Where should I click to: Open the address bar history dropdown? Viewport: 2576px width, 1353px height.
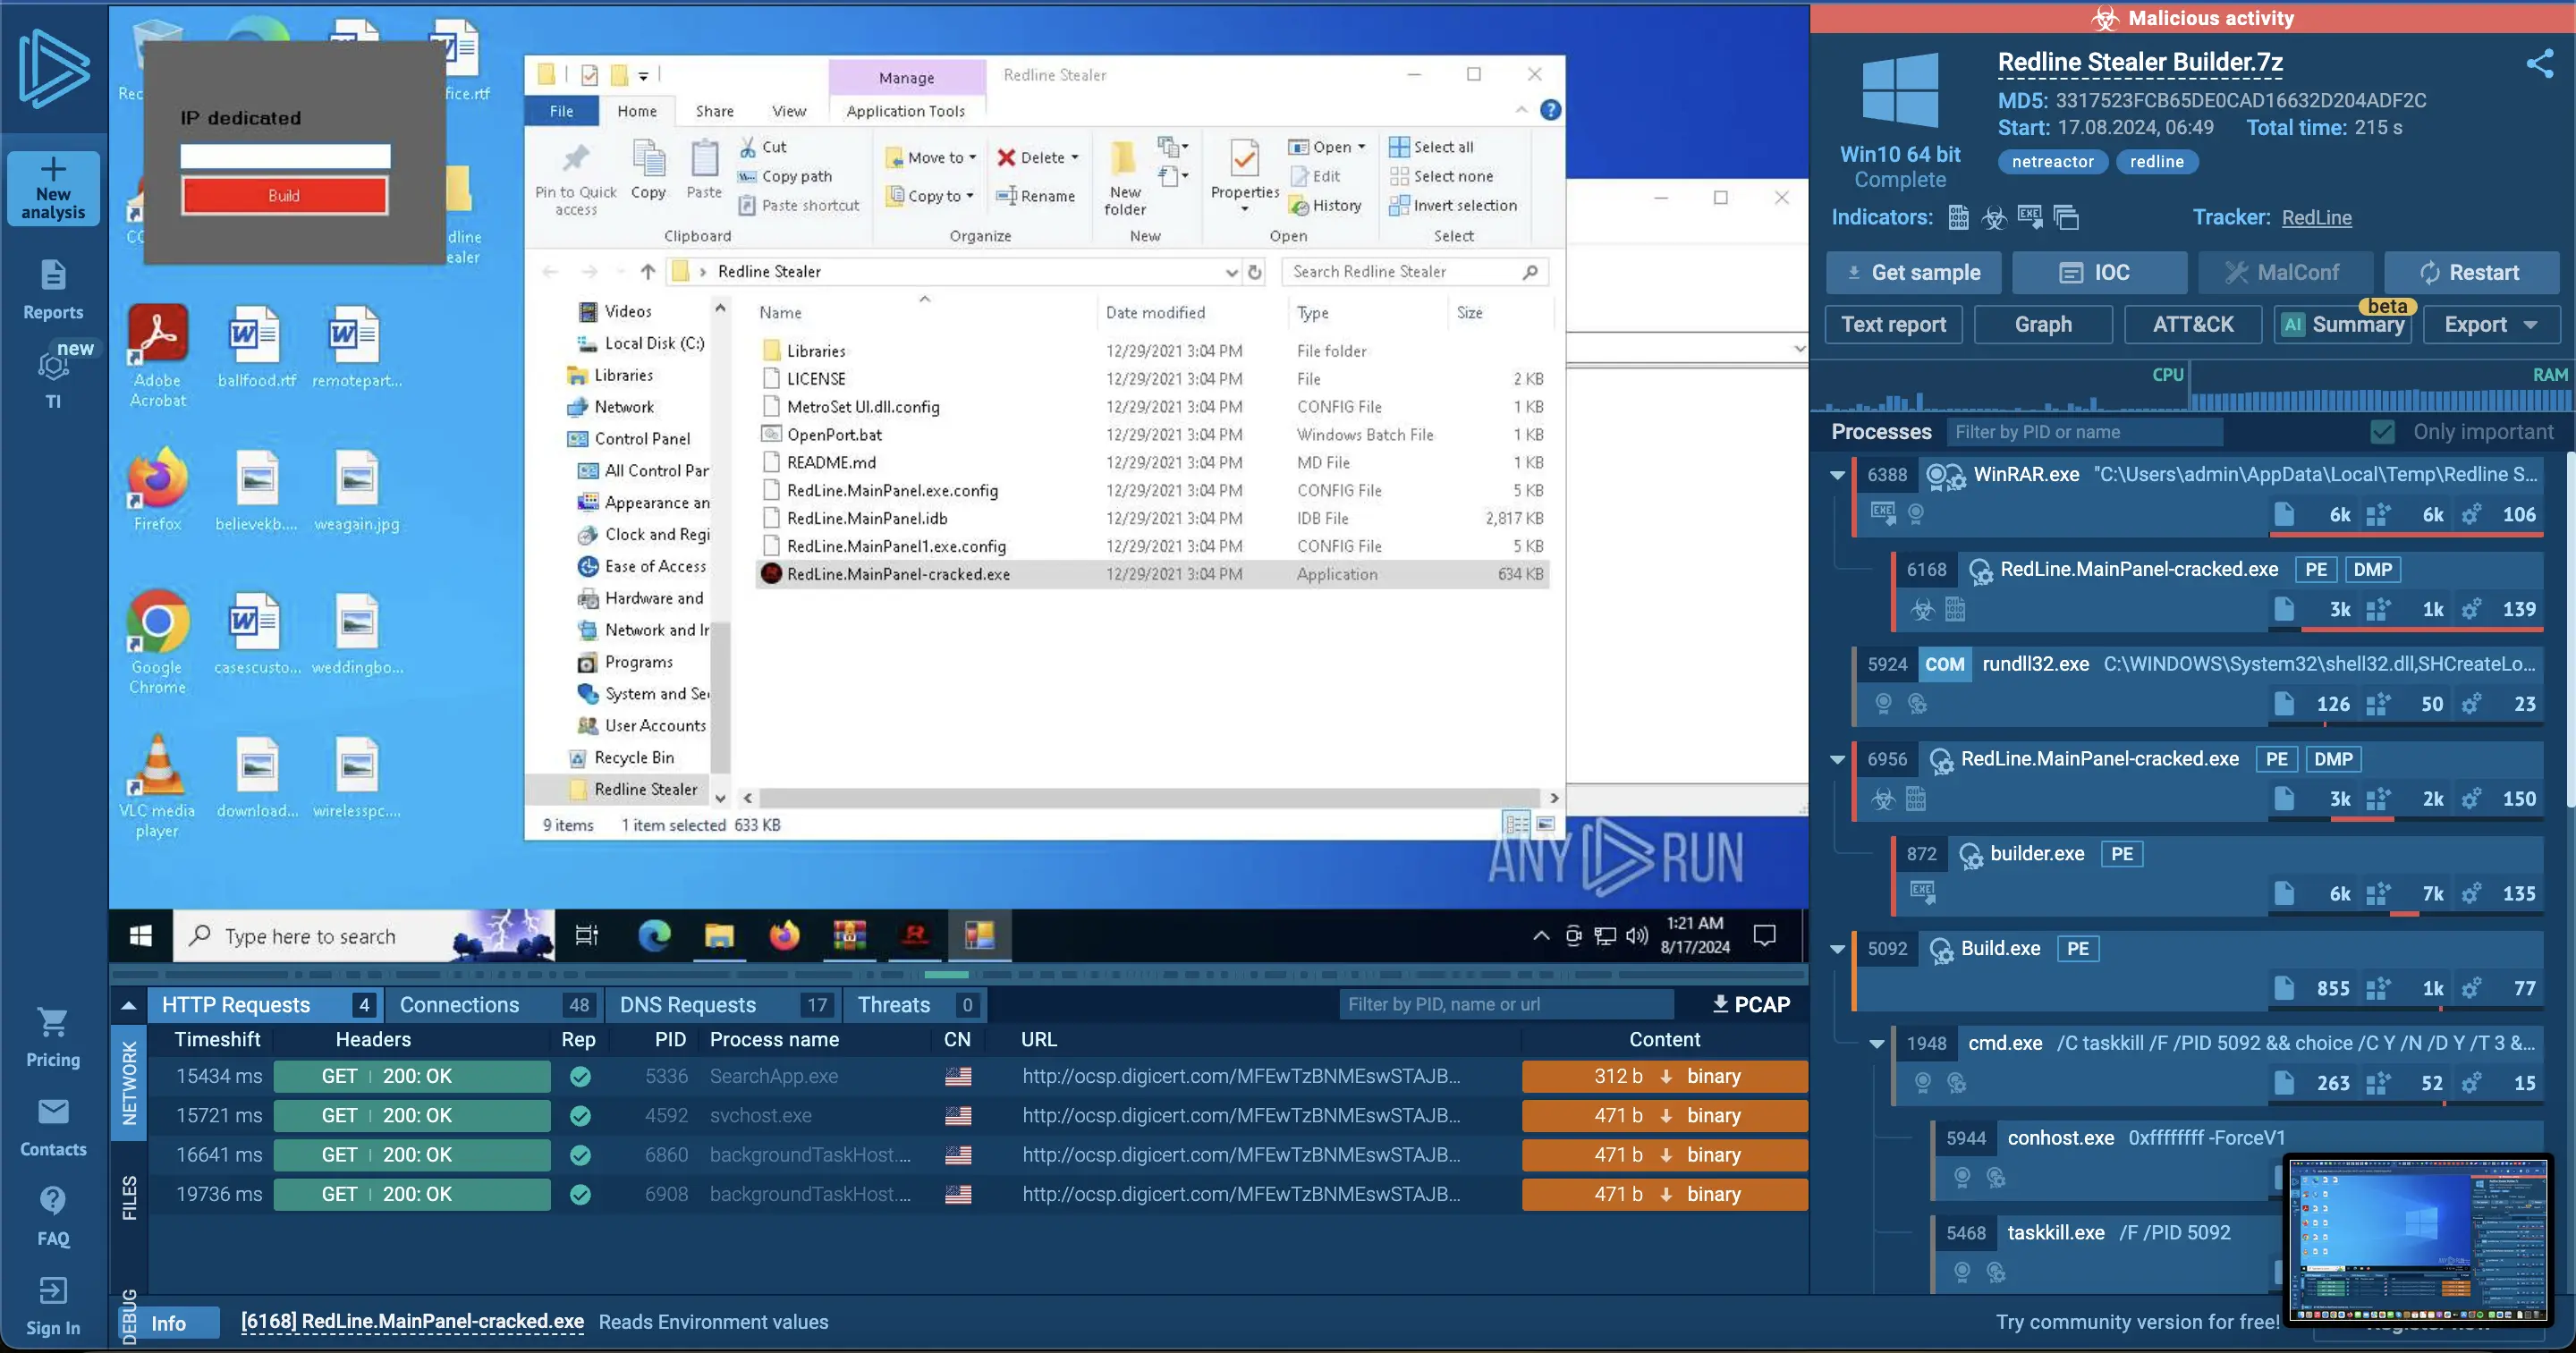[1231, 271]
